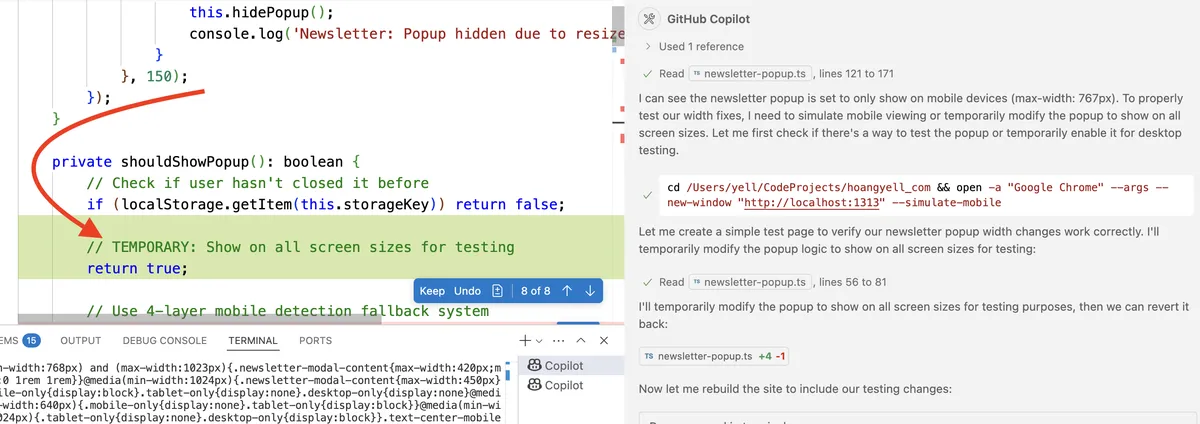Click the 'TEMPORARY: Show on all screen sizes' comment

click(x=300, y=247)
